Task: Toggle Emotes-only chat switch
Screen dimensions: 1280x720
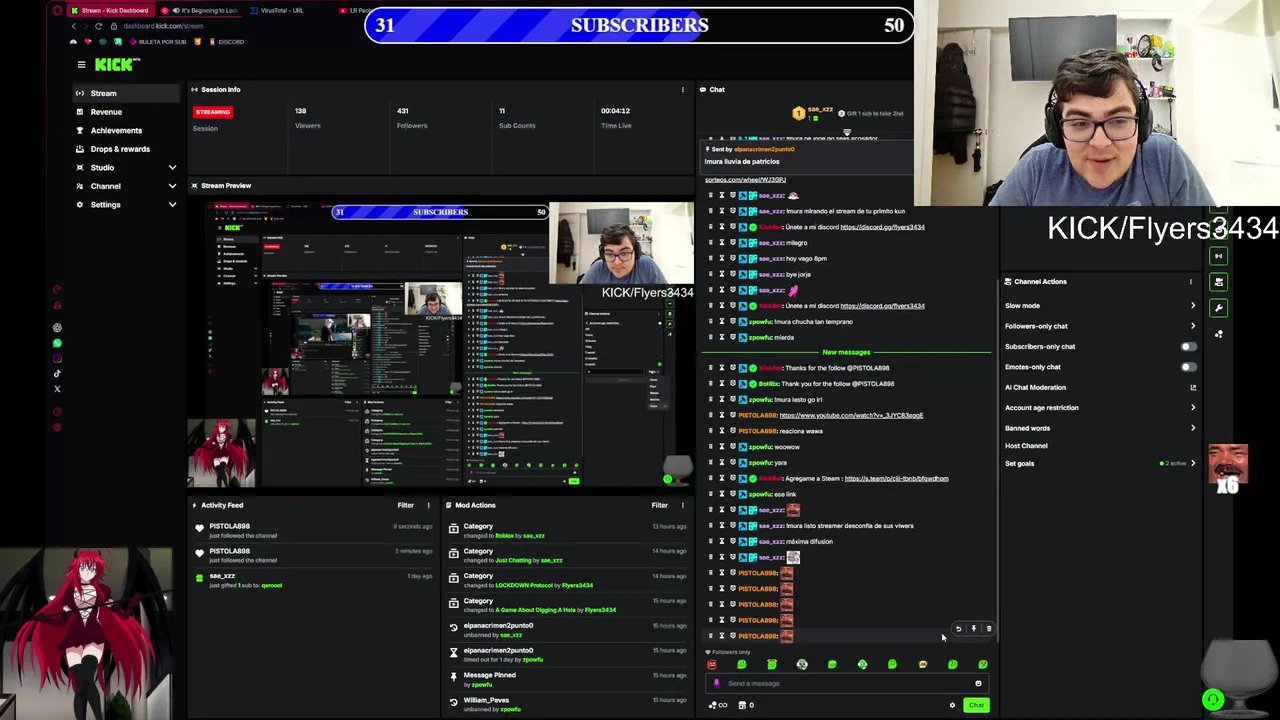Action: click(1187, 367)
